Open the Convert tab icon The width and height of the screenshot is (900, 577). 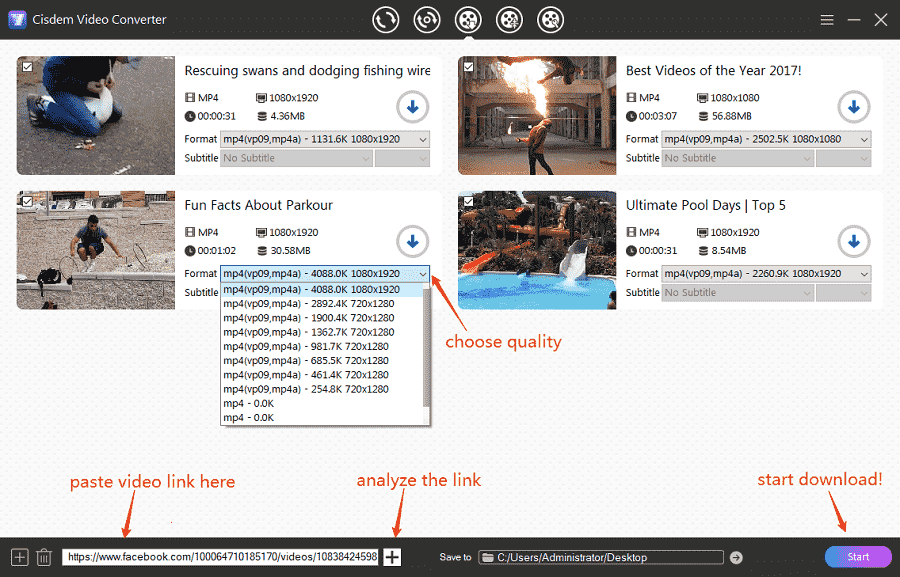(x=385, y=20)
